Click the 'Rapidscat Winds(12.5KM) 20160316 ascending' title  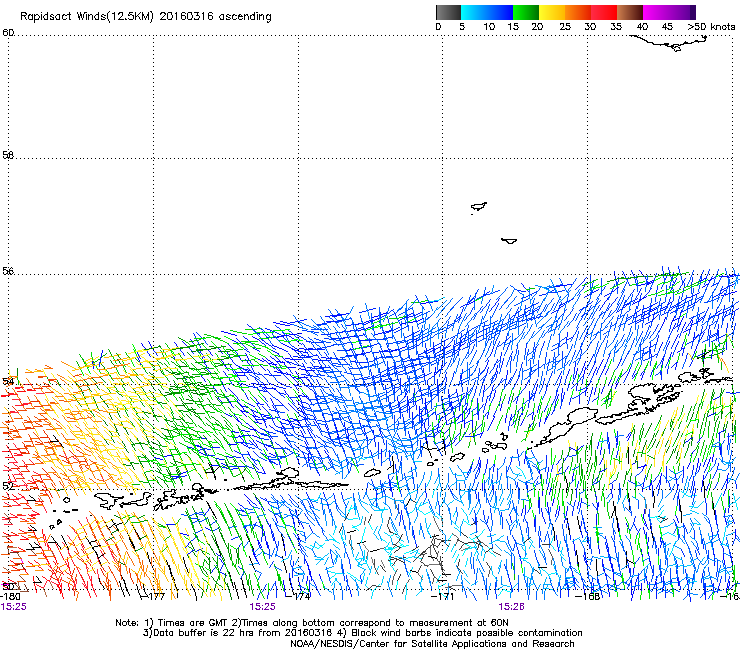click(x=146, y=17)
